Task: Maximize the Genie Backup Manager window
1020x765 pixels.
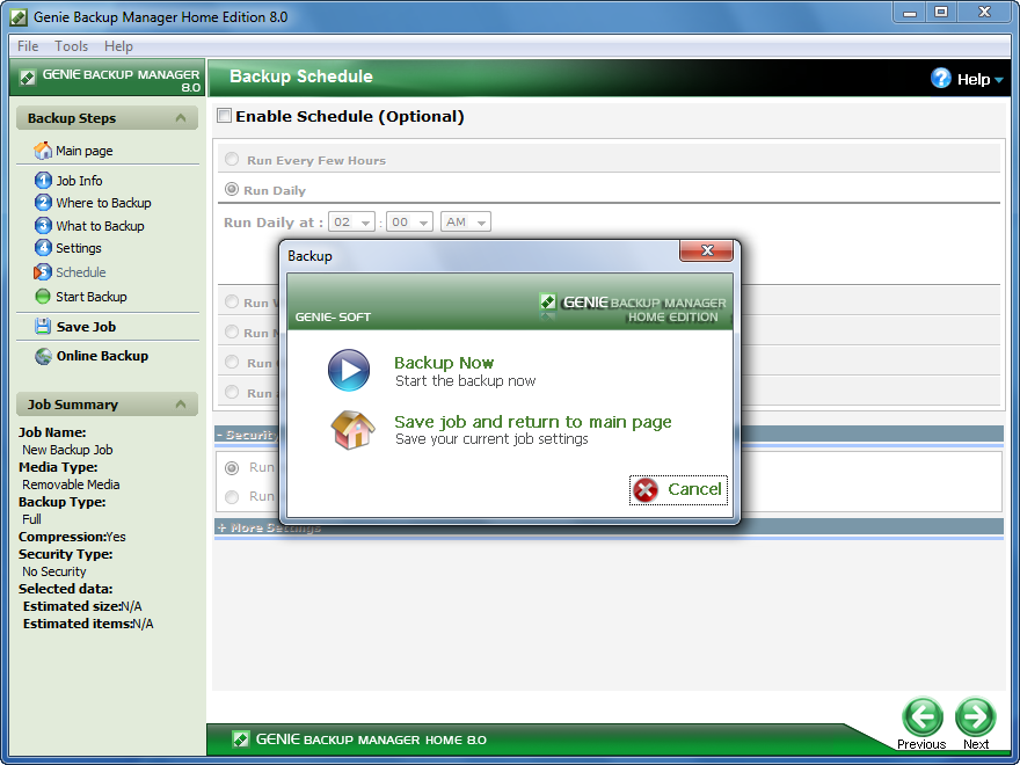Action: pyautogui.click(x=941, y=12)
